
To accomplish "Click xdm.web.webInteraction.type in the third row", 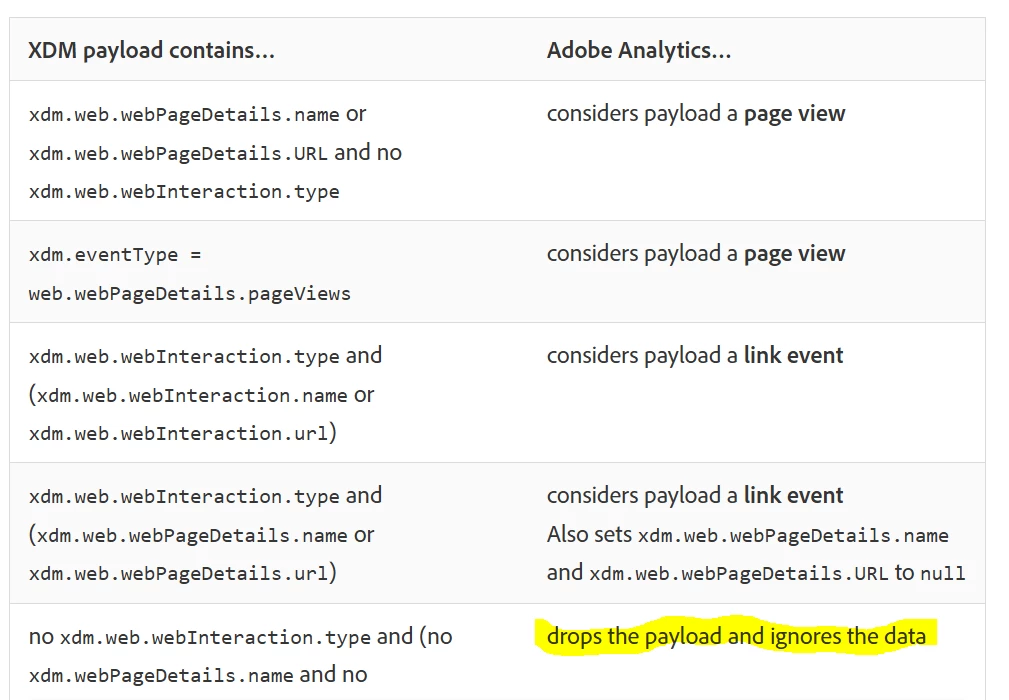I will coord(184,356).
